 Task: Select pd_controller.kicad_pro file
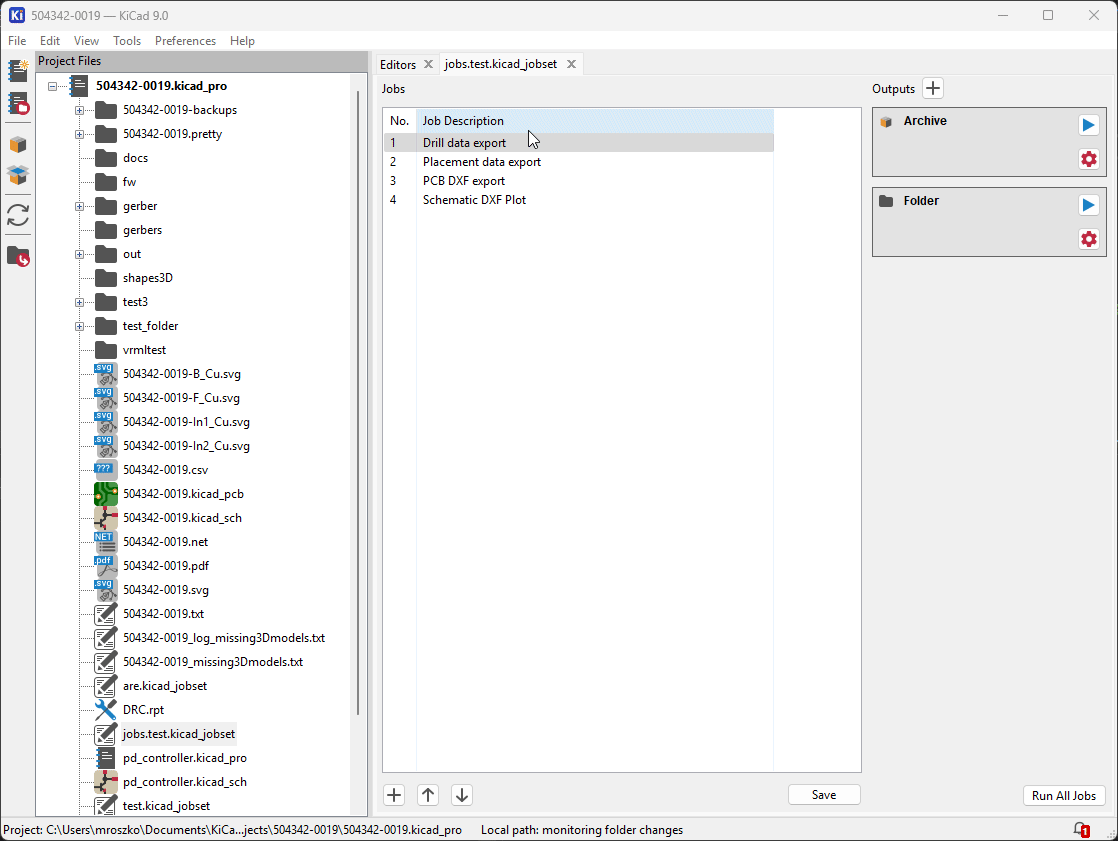coord(185,758)
